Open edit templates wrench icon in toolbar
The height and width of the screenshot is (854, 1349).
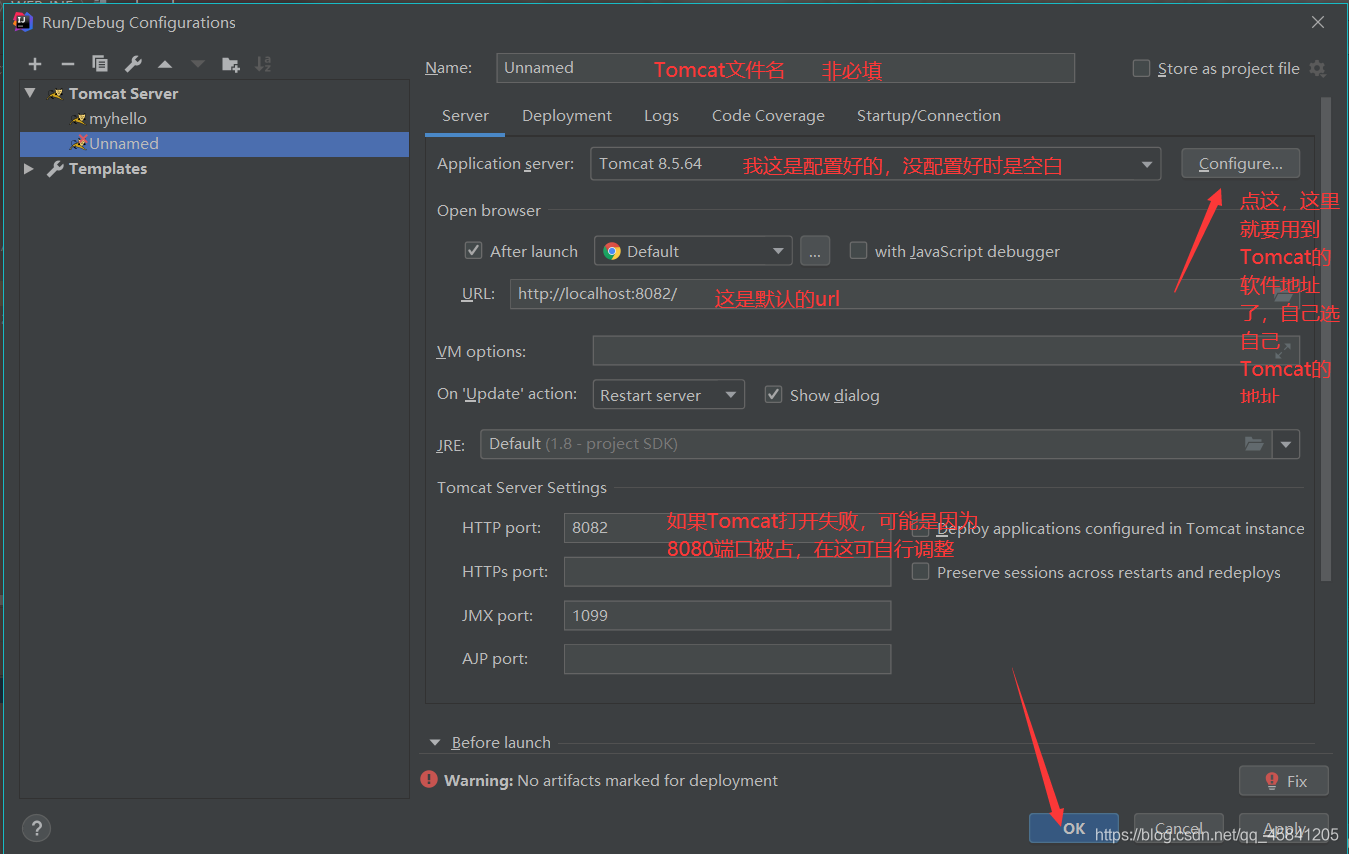(x=133, y=64)
